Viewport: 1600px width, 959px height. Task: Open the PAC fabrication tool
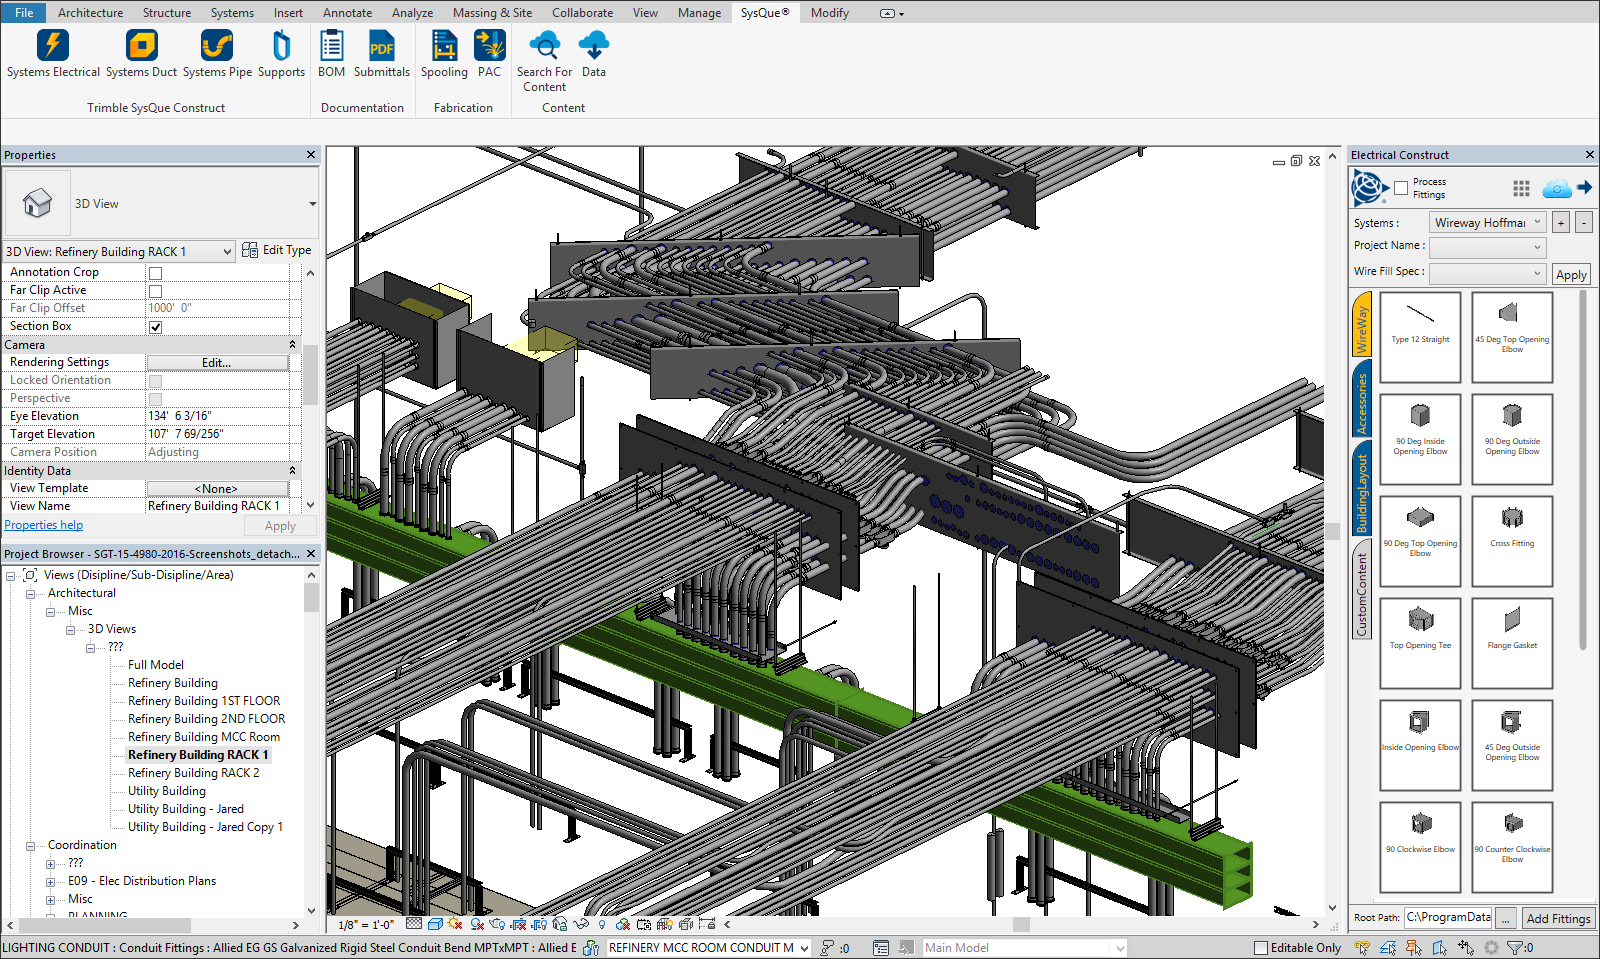tap(489, 54)
